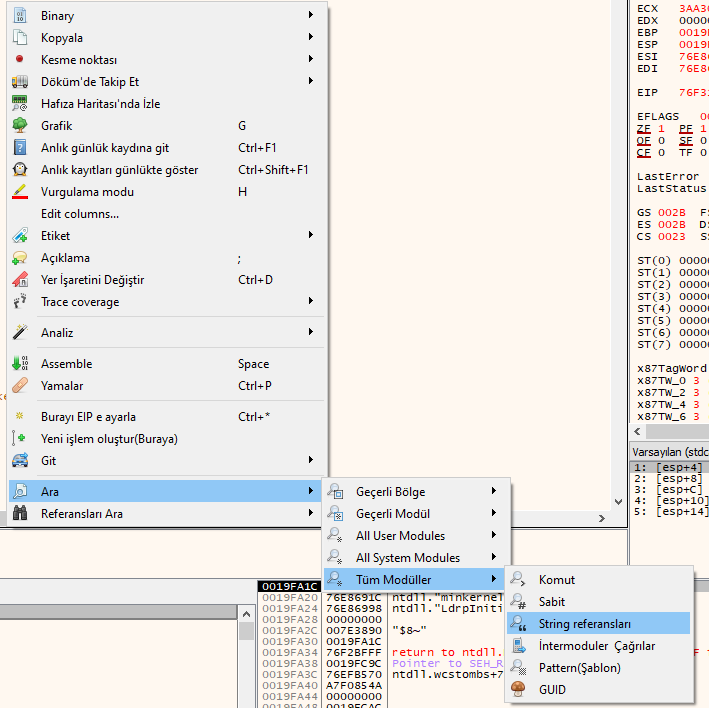
Task: Click the red Kesme noktası breakpoint icon
Action: point(19,59)
